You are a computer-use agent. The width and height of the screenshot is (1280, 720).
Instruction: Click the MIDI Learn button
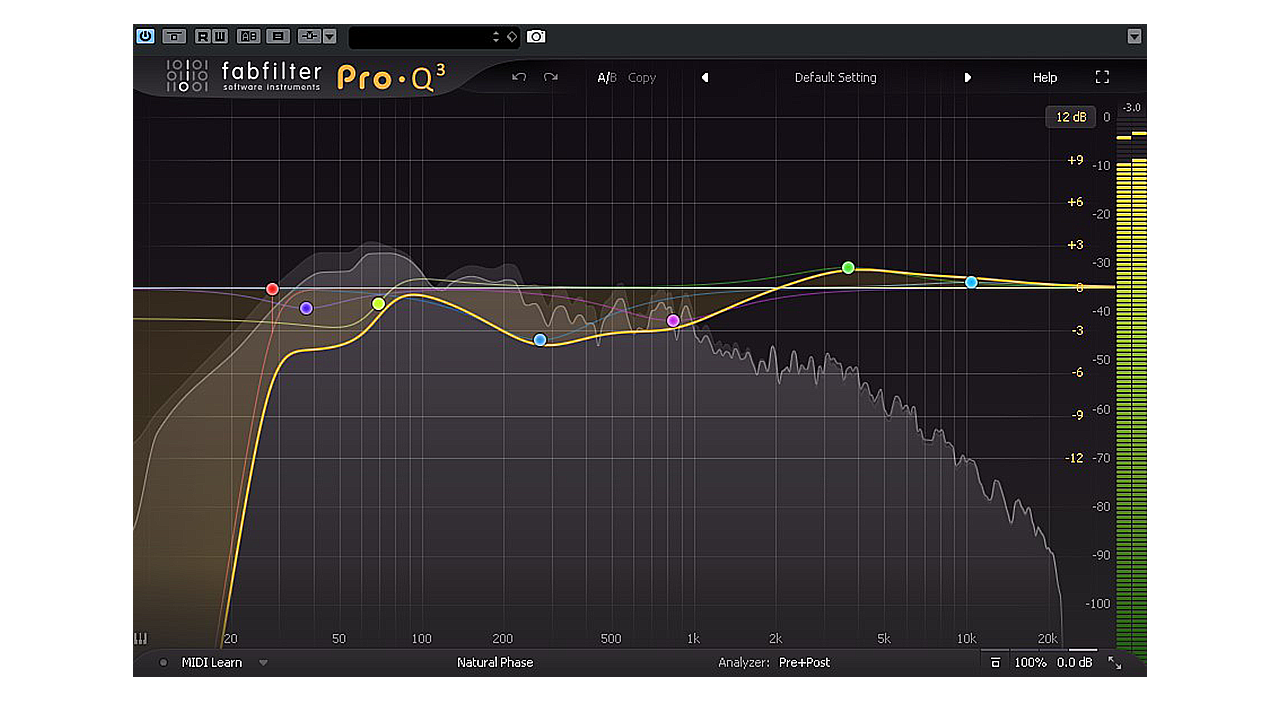212,662
